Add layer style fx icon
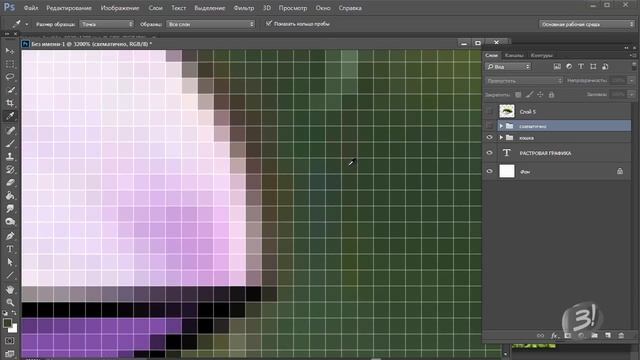This screenshot has width=640, height=360. [x=554, y=336]
